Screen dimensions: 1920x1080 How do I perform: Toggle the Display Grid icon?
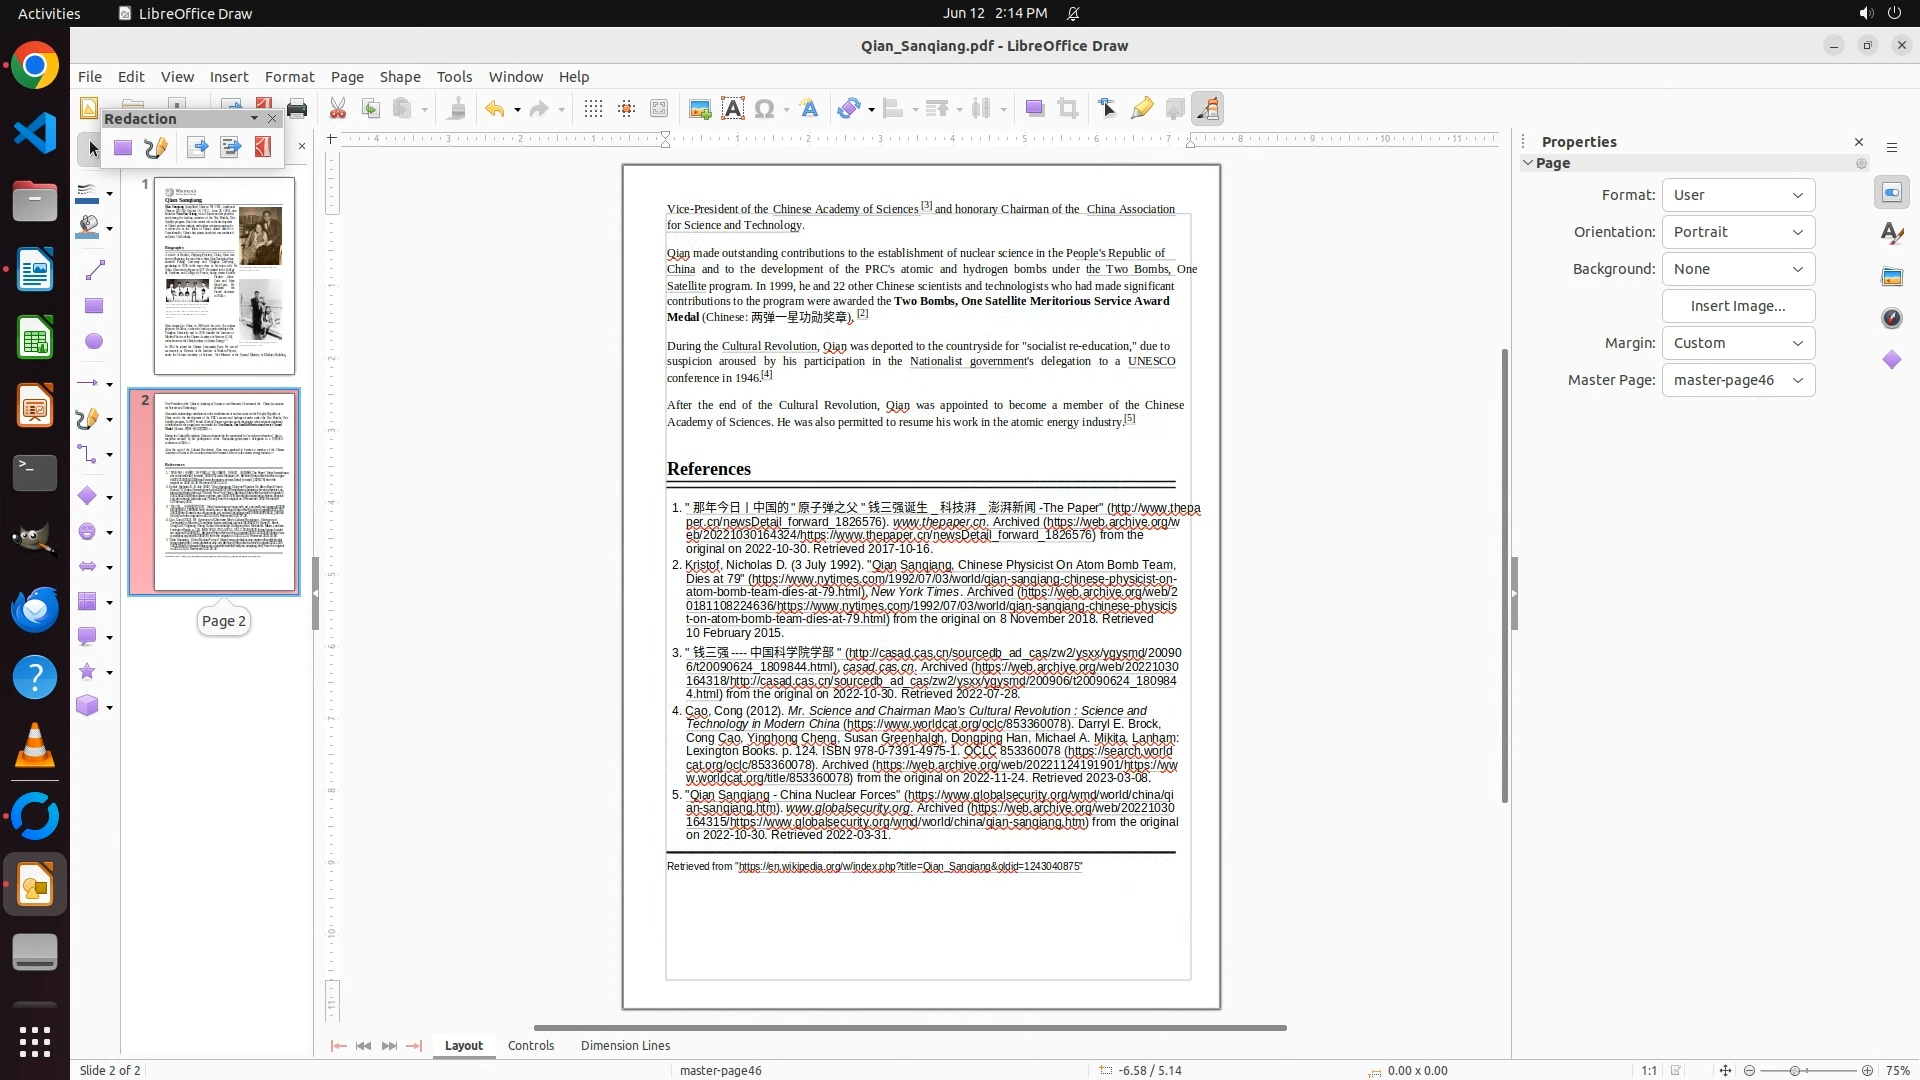click(593, 109)
